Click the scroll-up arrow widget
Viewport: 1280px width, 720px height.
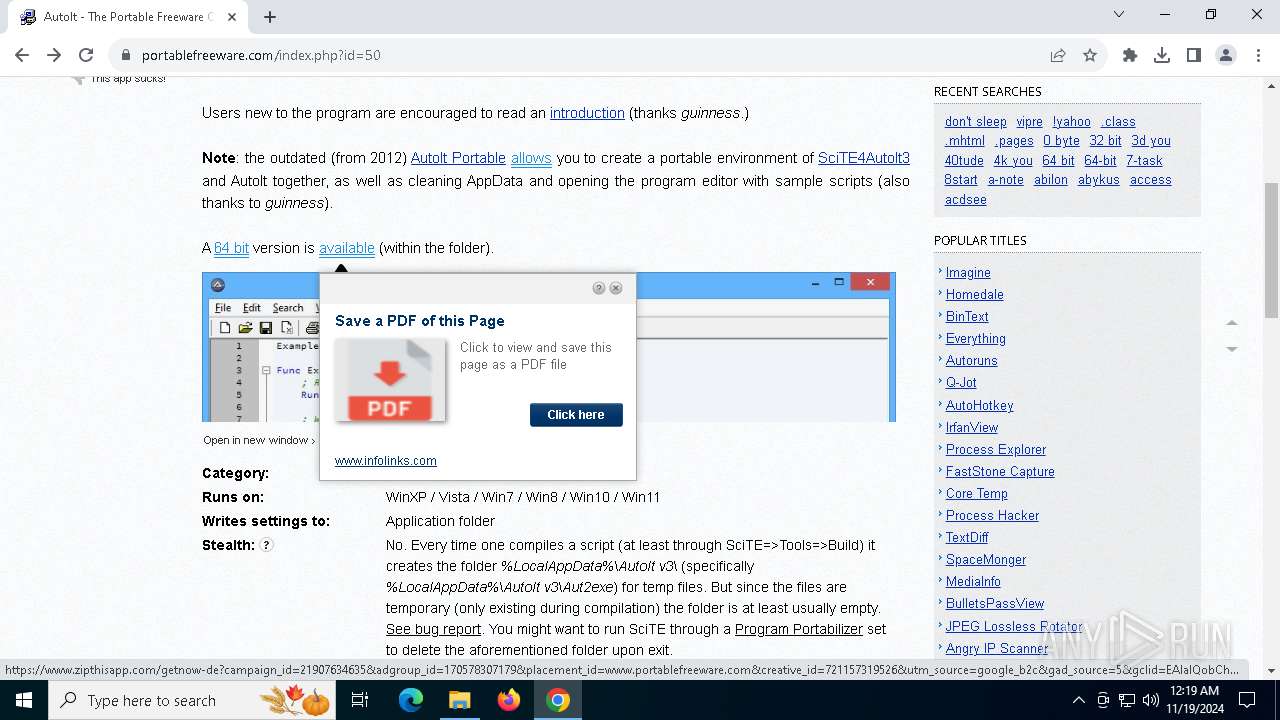pyautogui.click(x=1232, y=323)
